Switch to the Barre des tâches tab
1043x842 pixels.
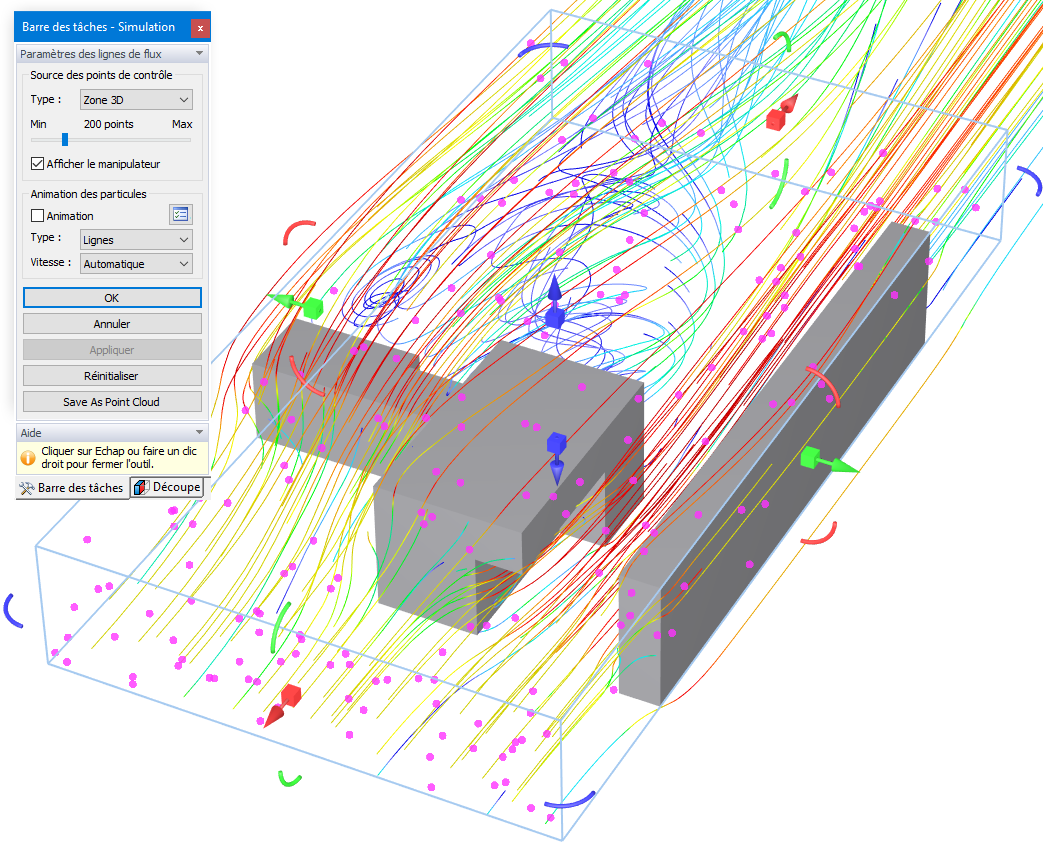(72, 488)
